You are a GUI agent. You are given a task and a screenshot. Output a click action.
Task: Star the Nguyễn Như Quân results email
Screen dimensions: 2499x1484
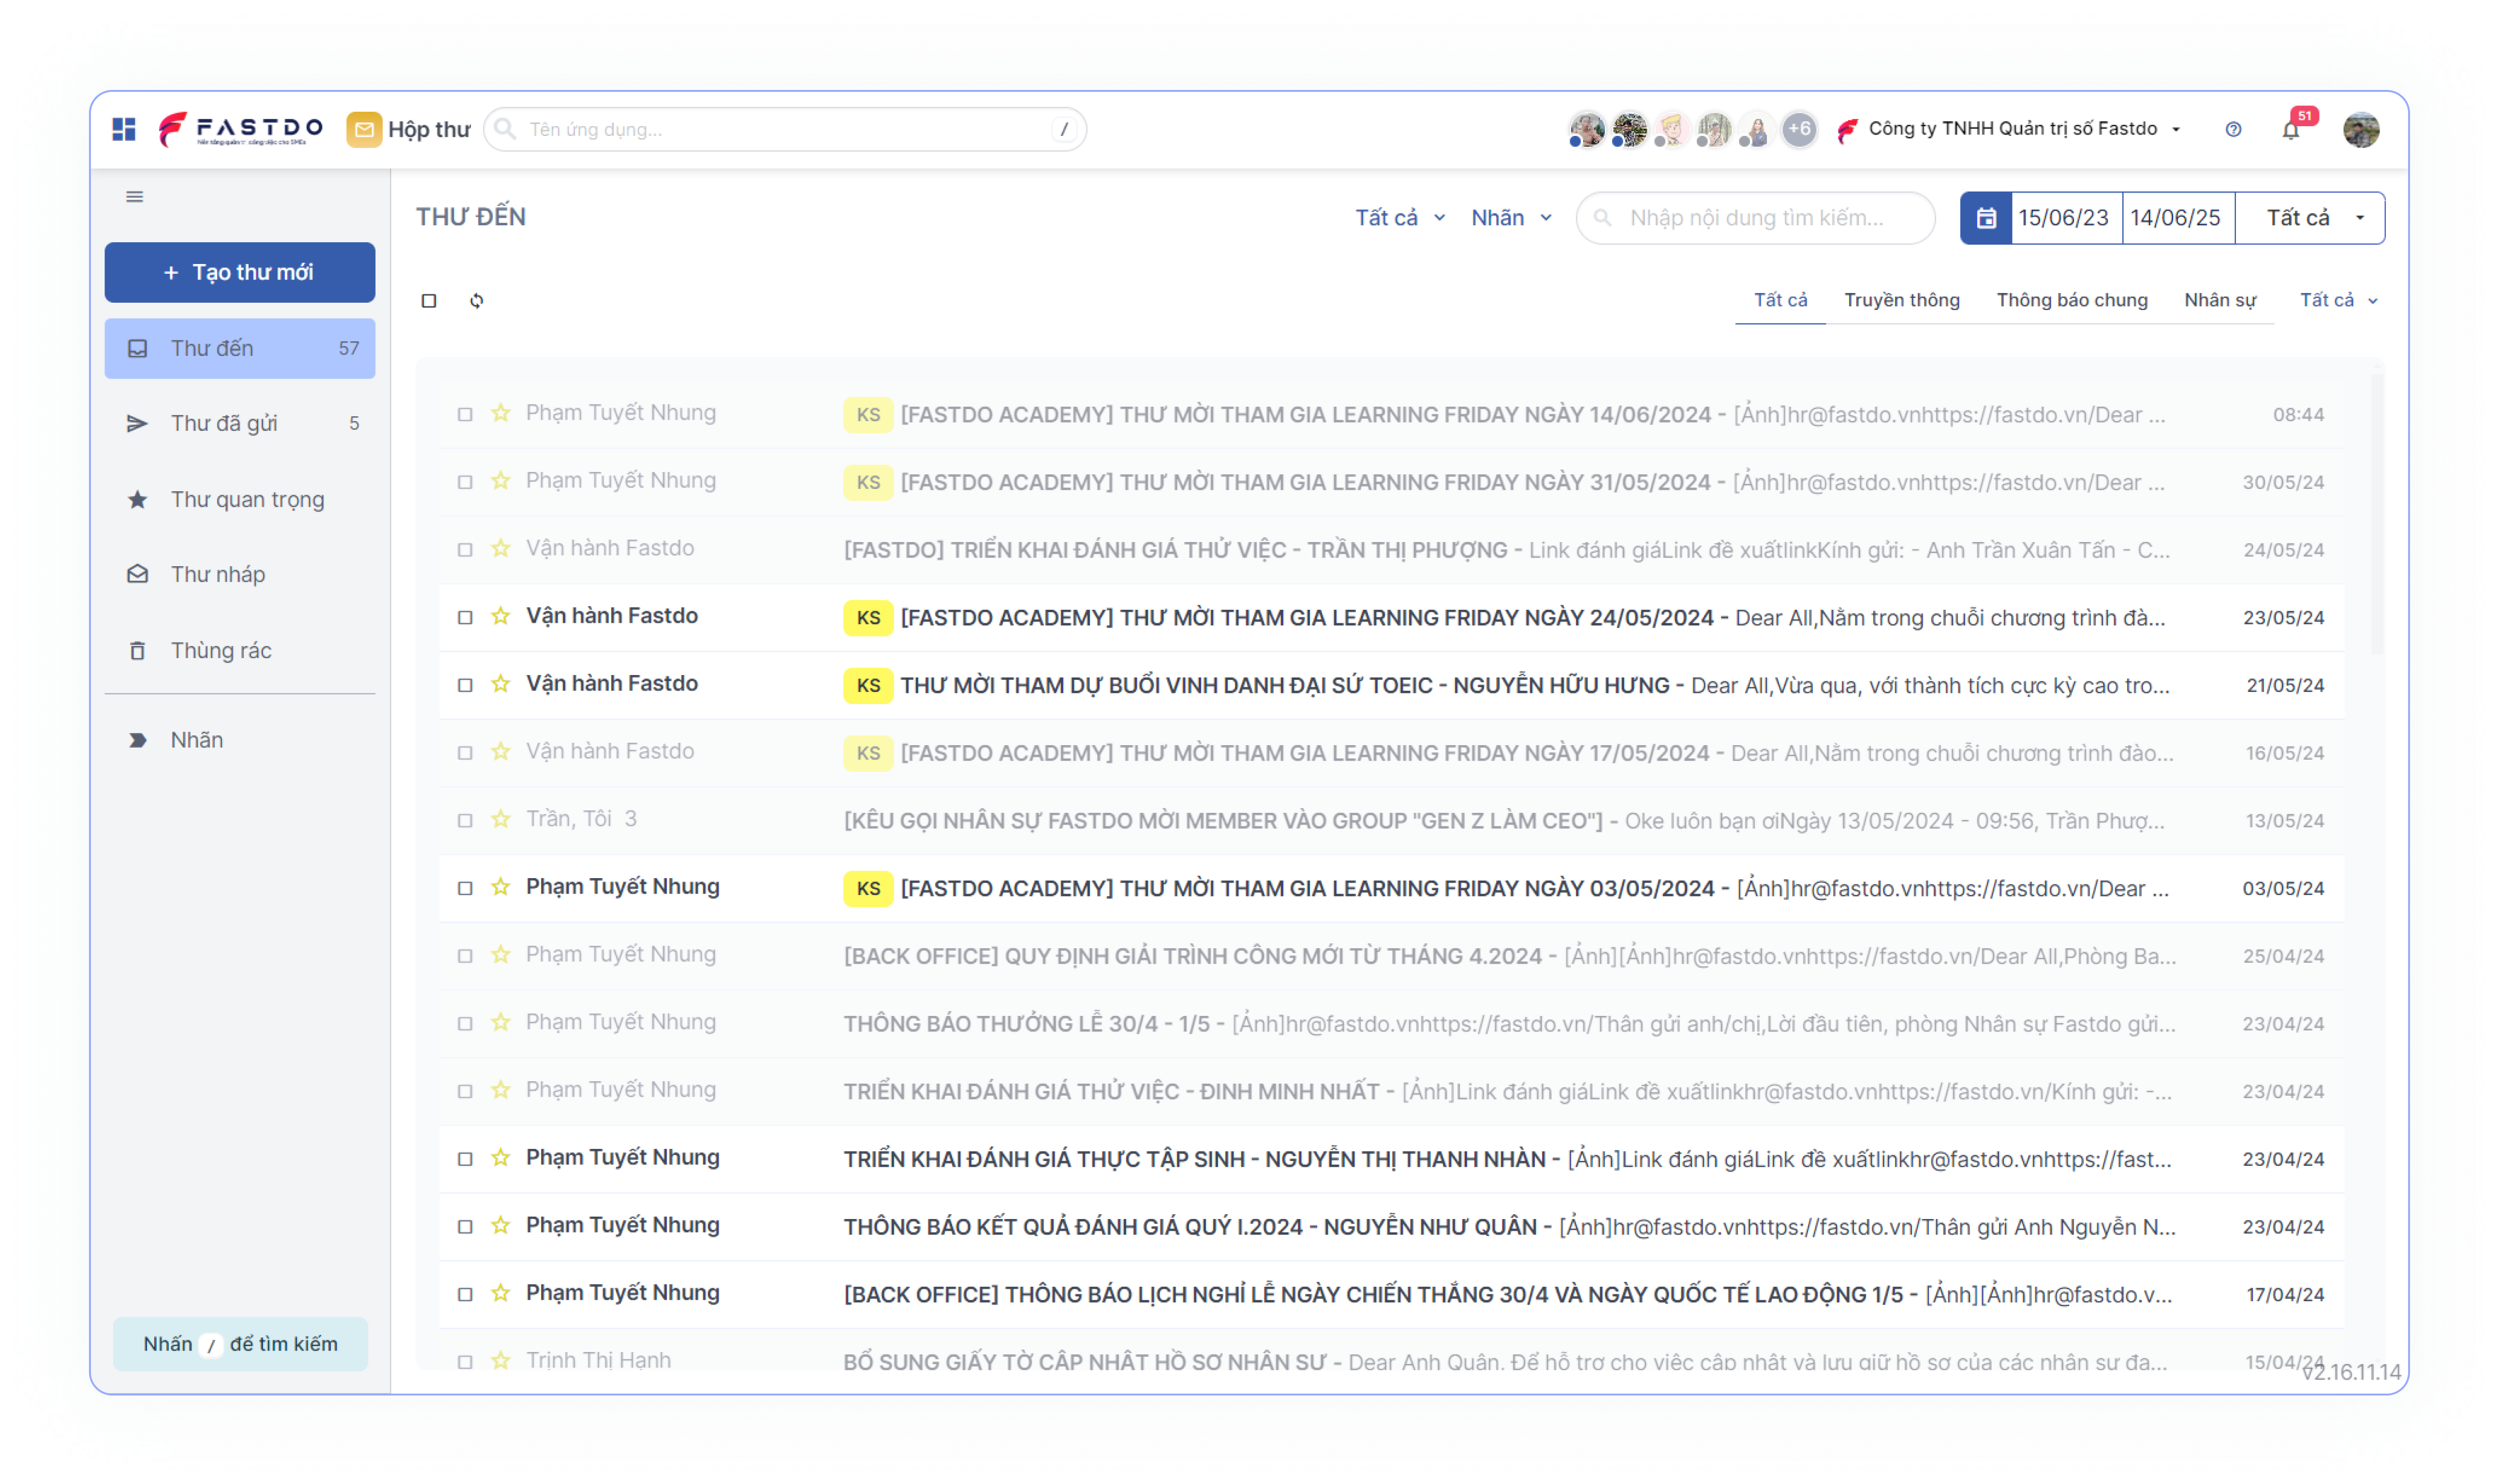point(501,1225)
